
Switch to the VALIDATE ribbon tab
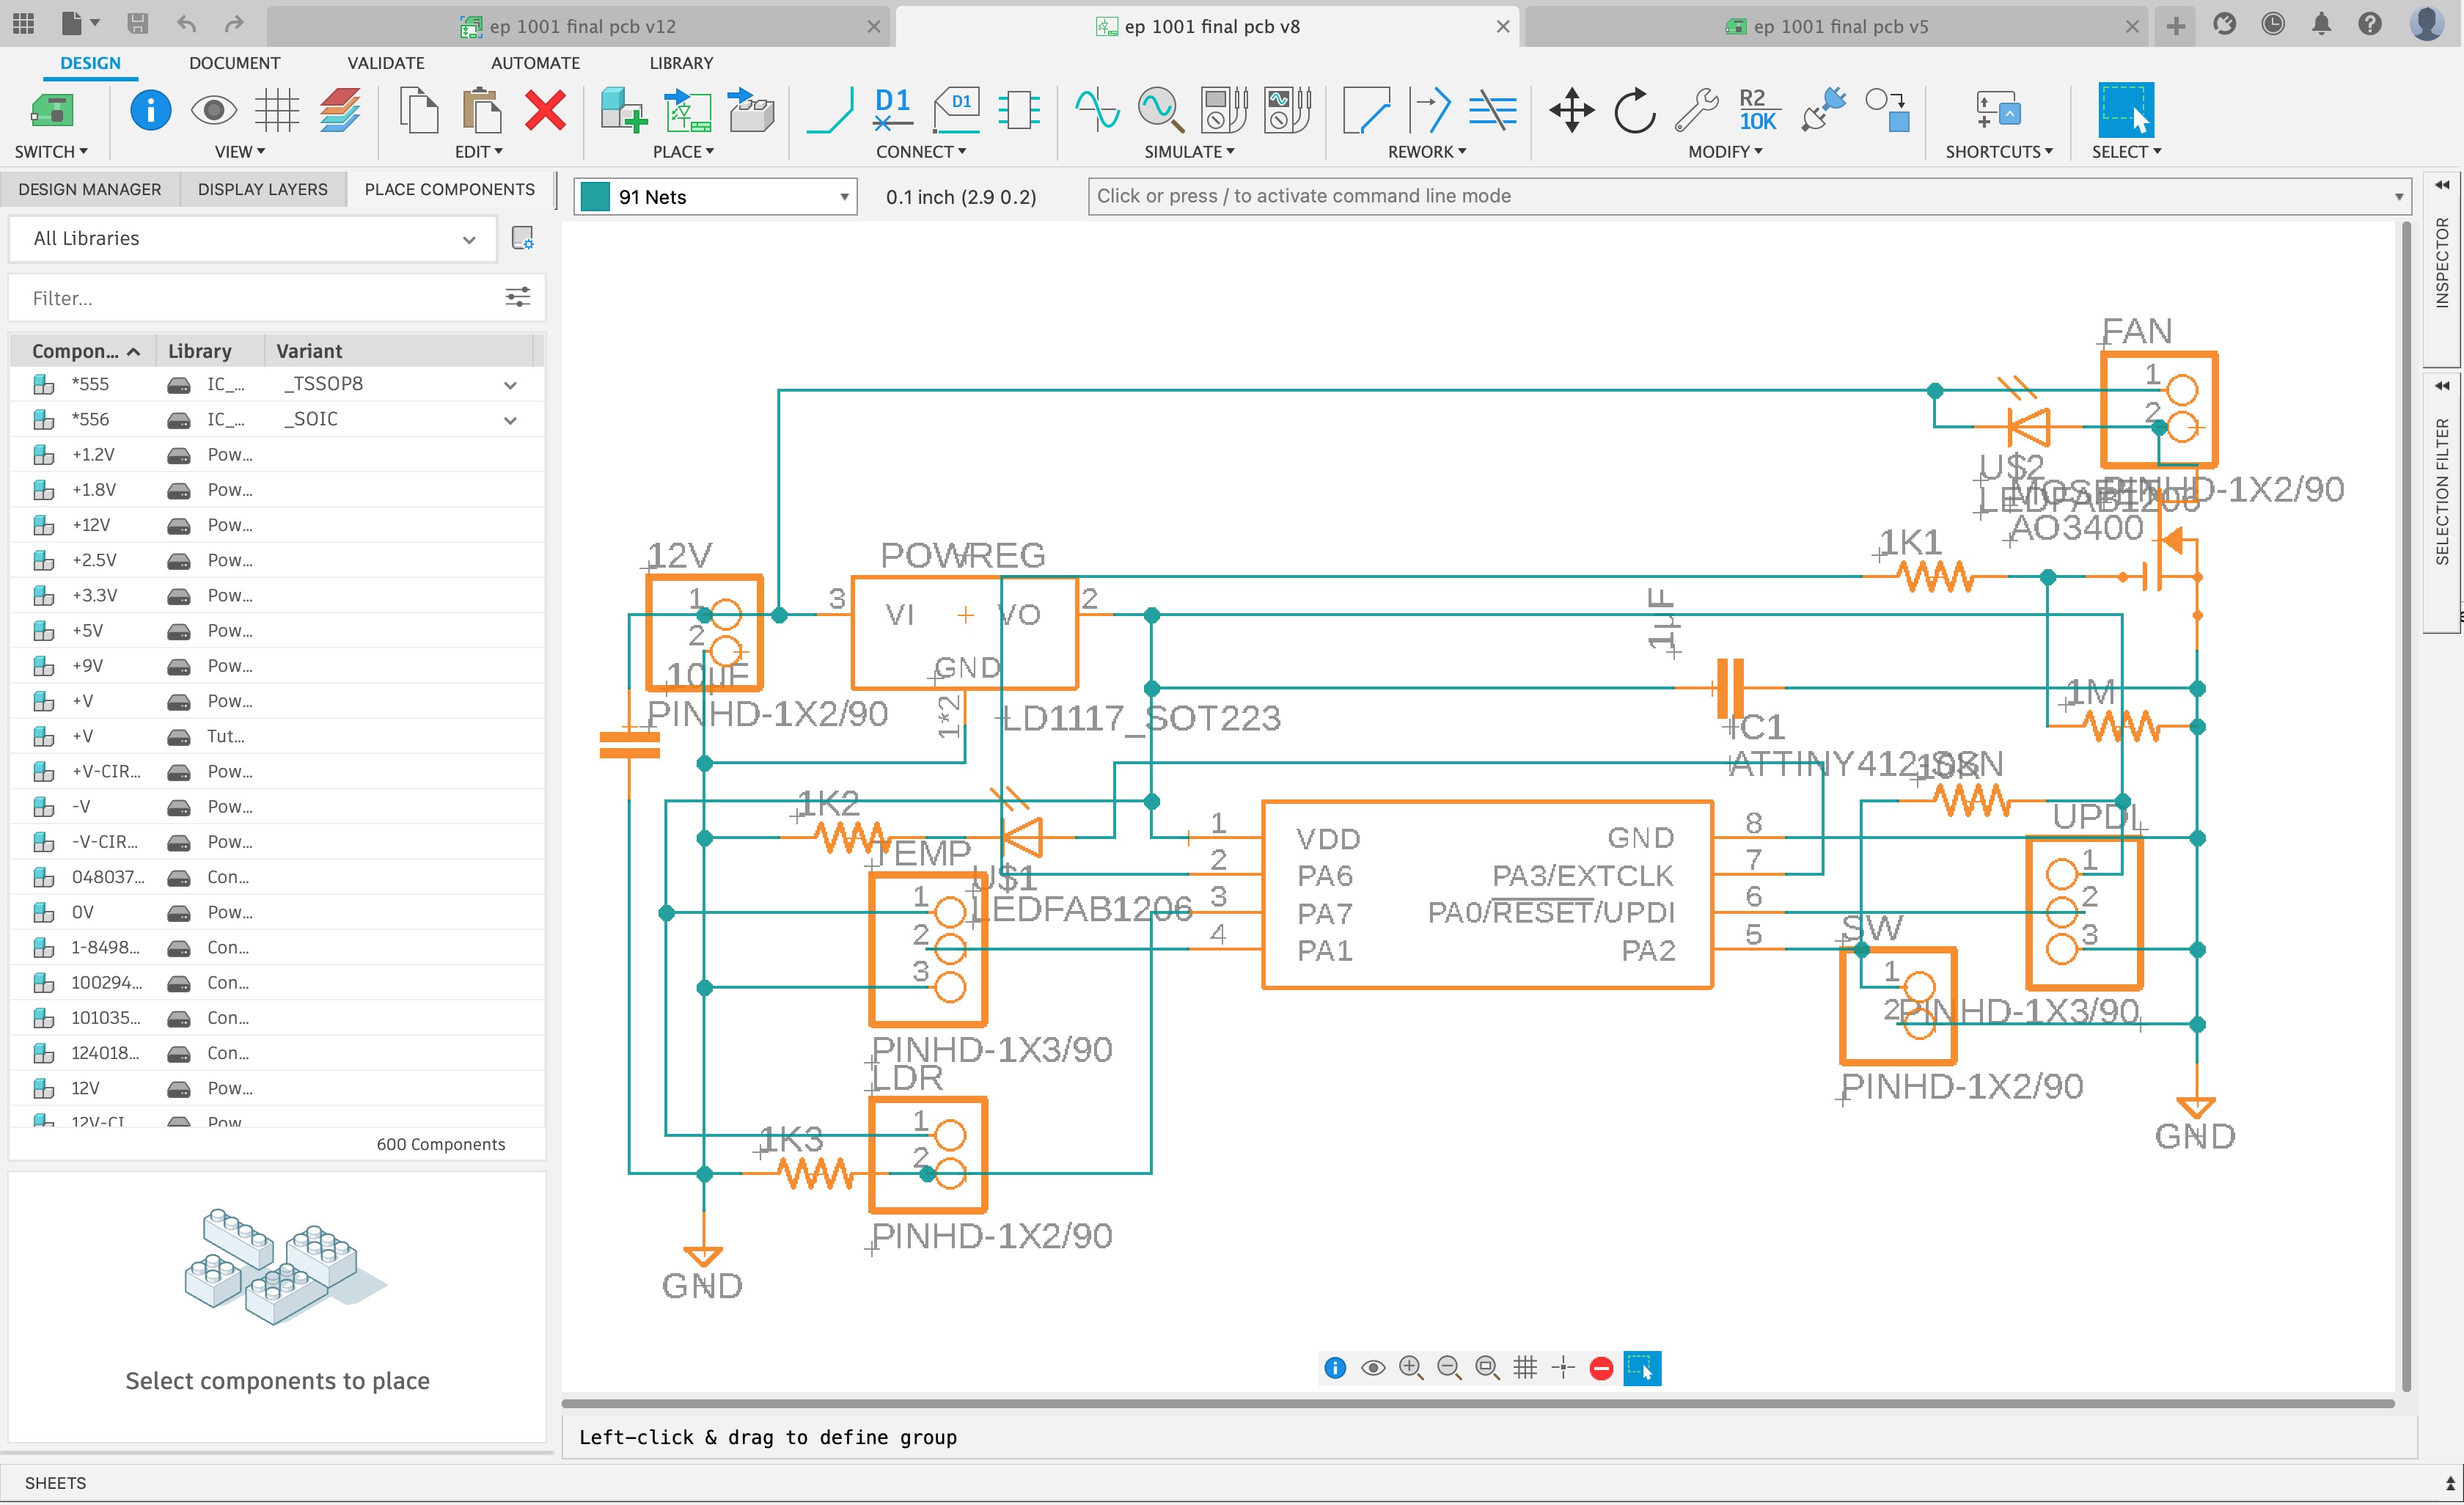point(385,63)
